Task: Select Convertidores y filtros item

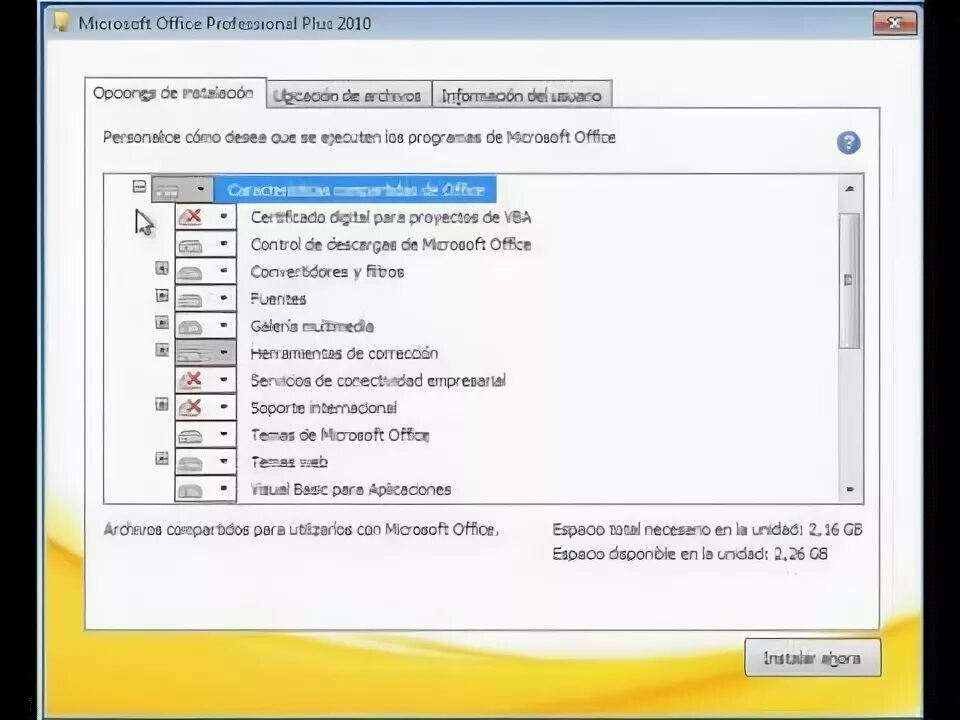Action: [327, 272]
